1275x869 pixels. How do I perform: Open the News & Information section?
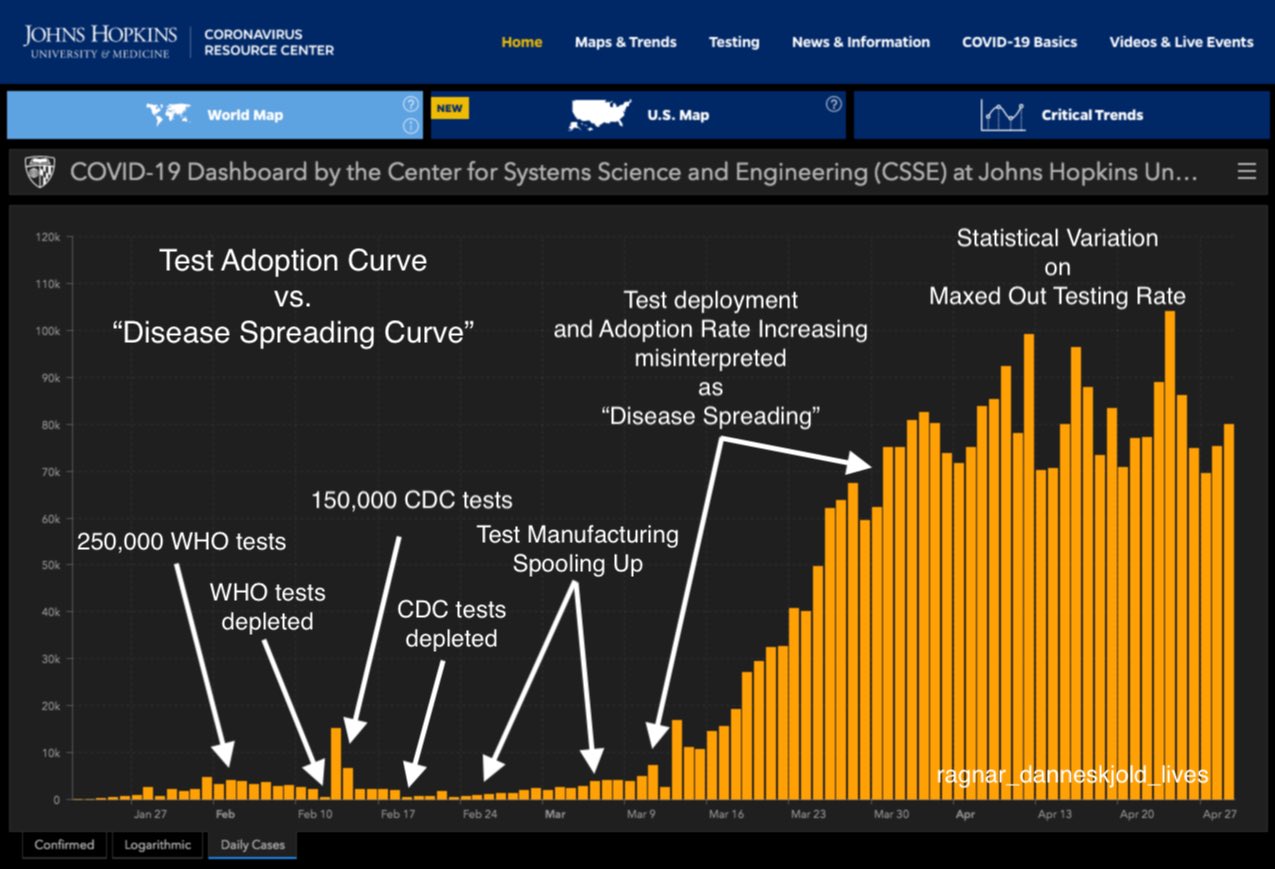click(860, 42)
